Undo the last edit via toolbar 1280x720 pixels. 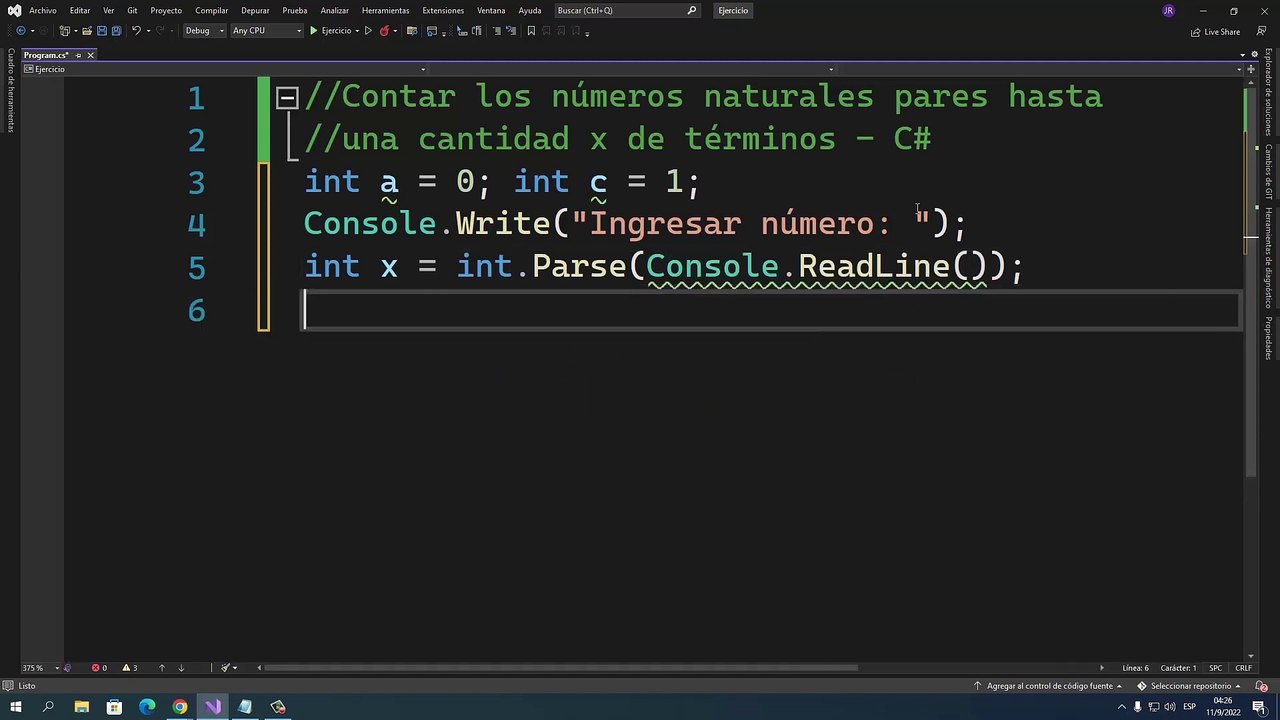[x=135, y=31]
